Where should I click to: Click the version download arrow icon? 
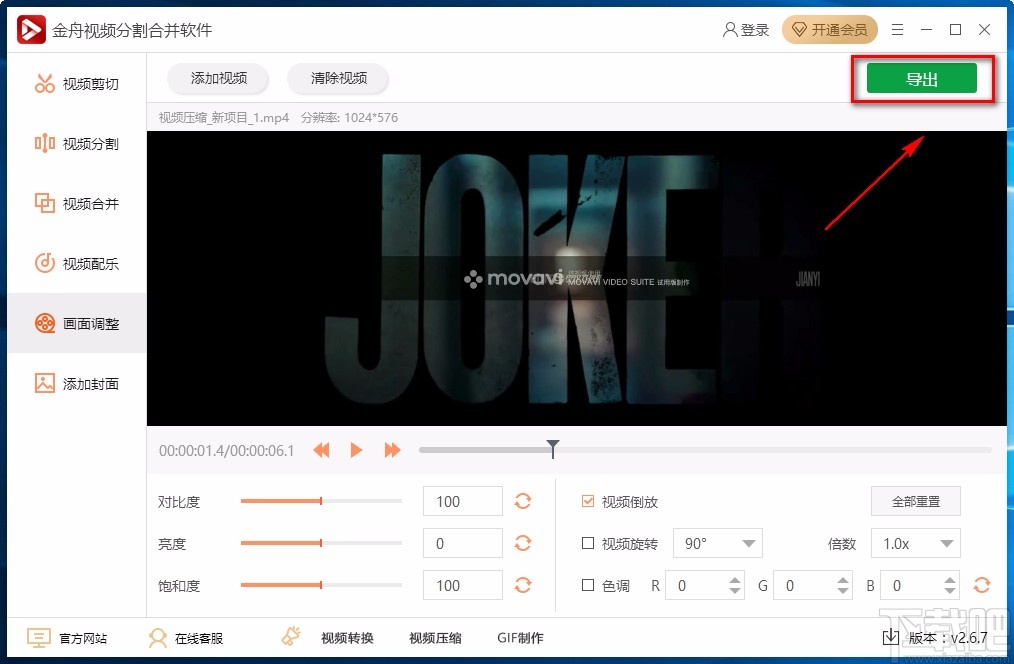click(x=890, y=637)
